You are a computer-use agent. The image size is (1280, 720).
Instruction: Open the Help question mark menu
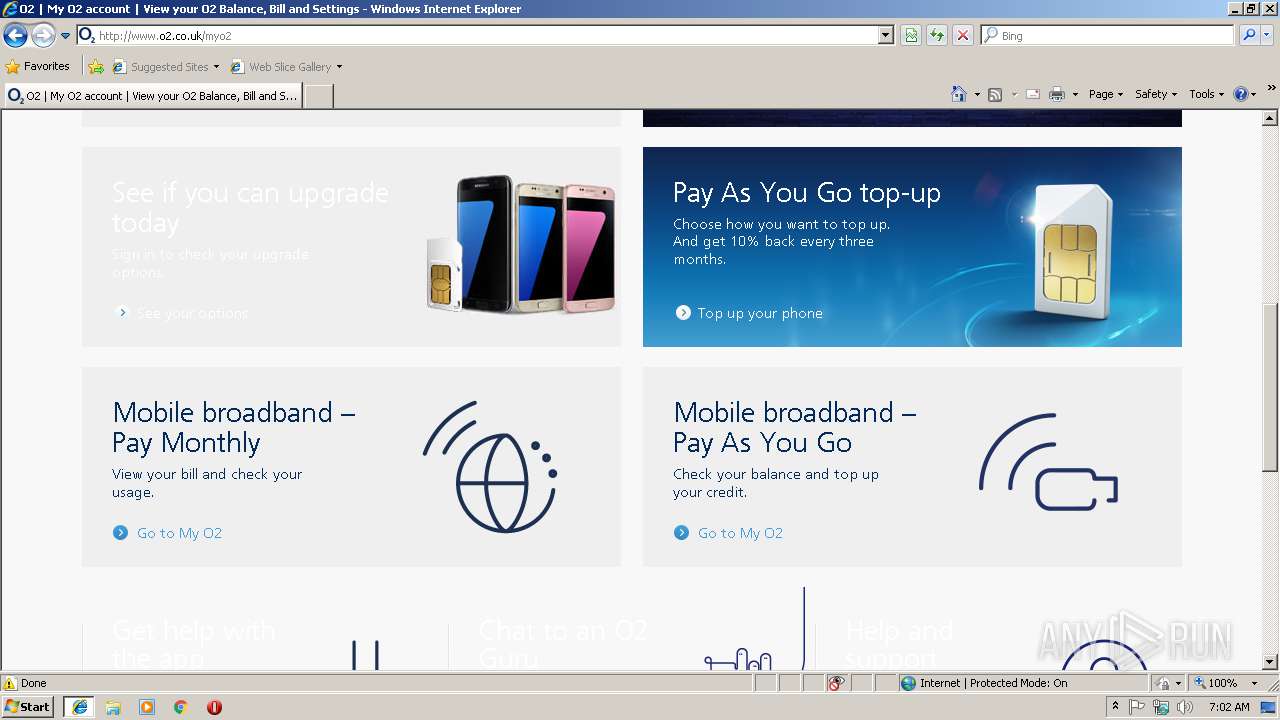1244,94
